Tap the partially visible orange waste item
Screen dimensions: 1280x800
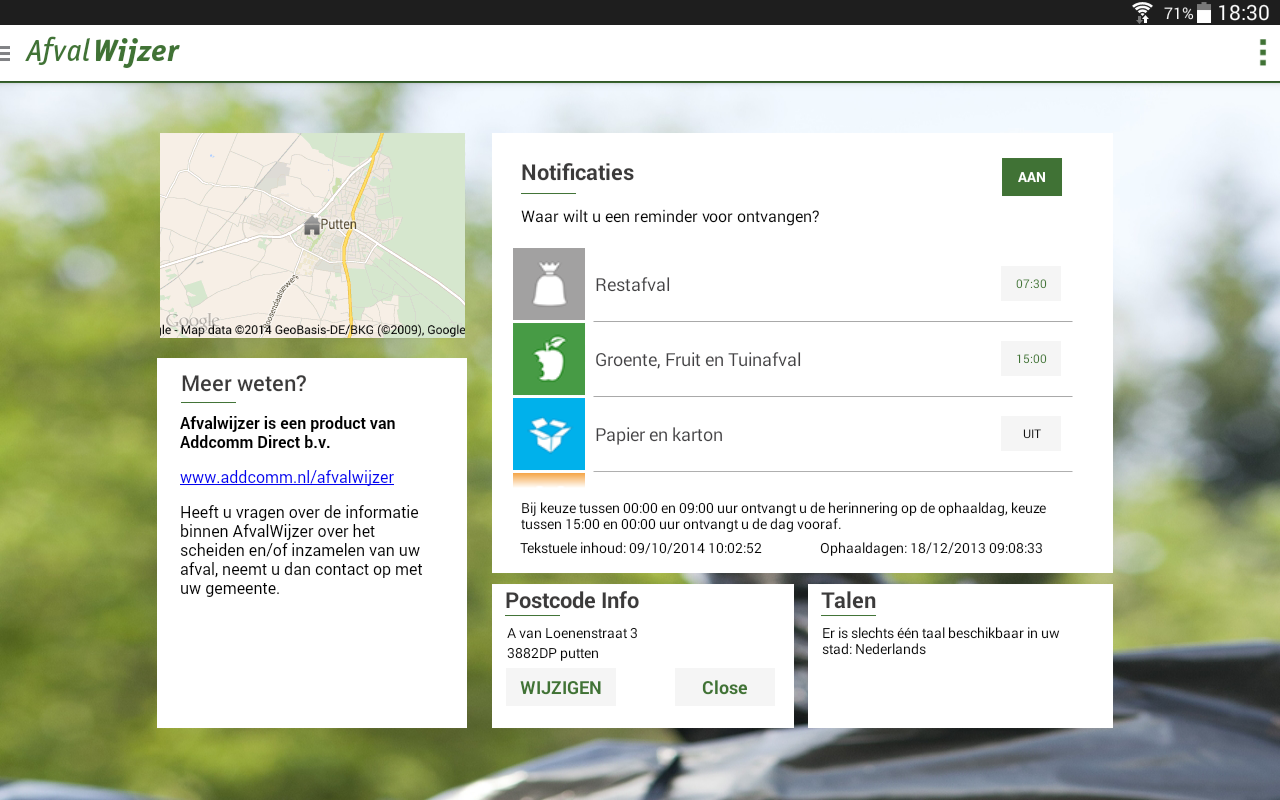click(x=549, y=480)
